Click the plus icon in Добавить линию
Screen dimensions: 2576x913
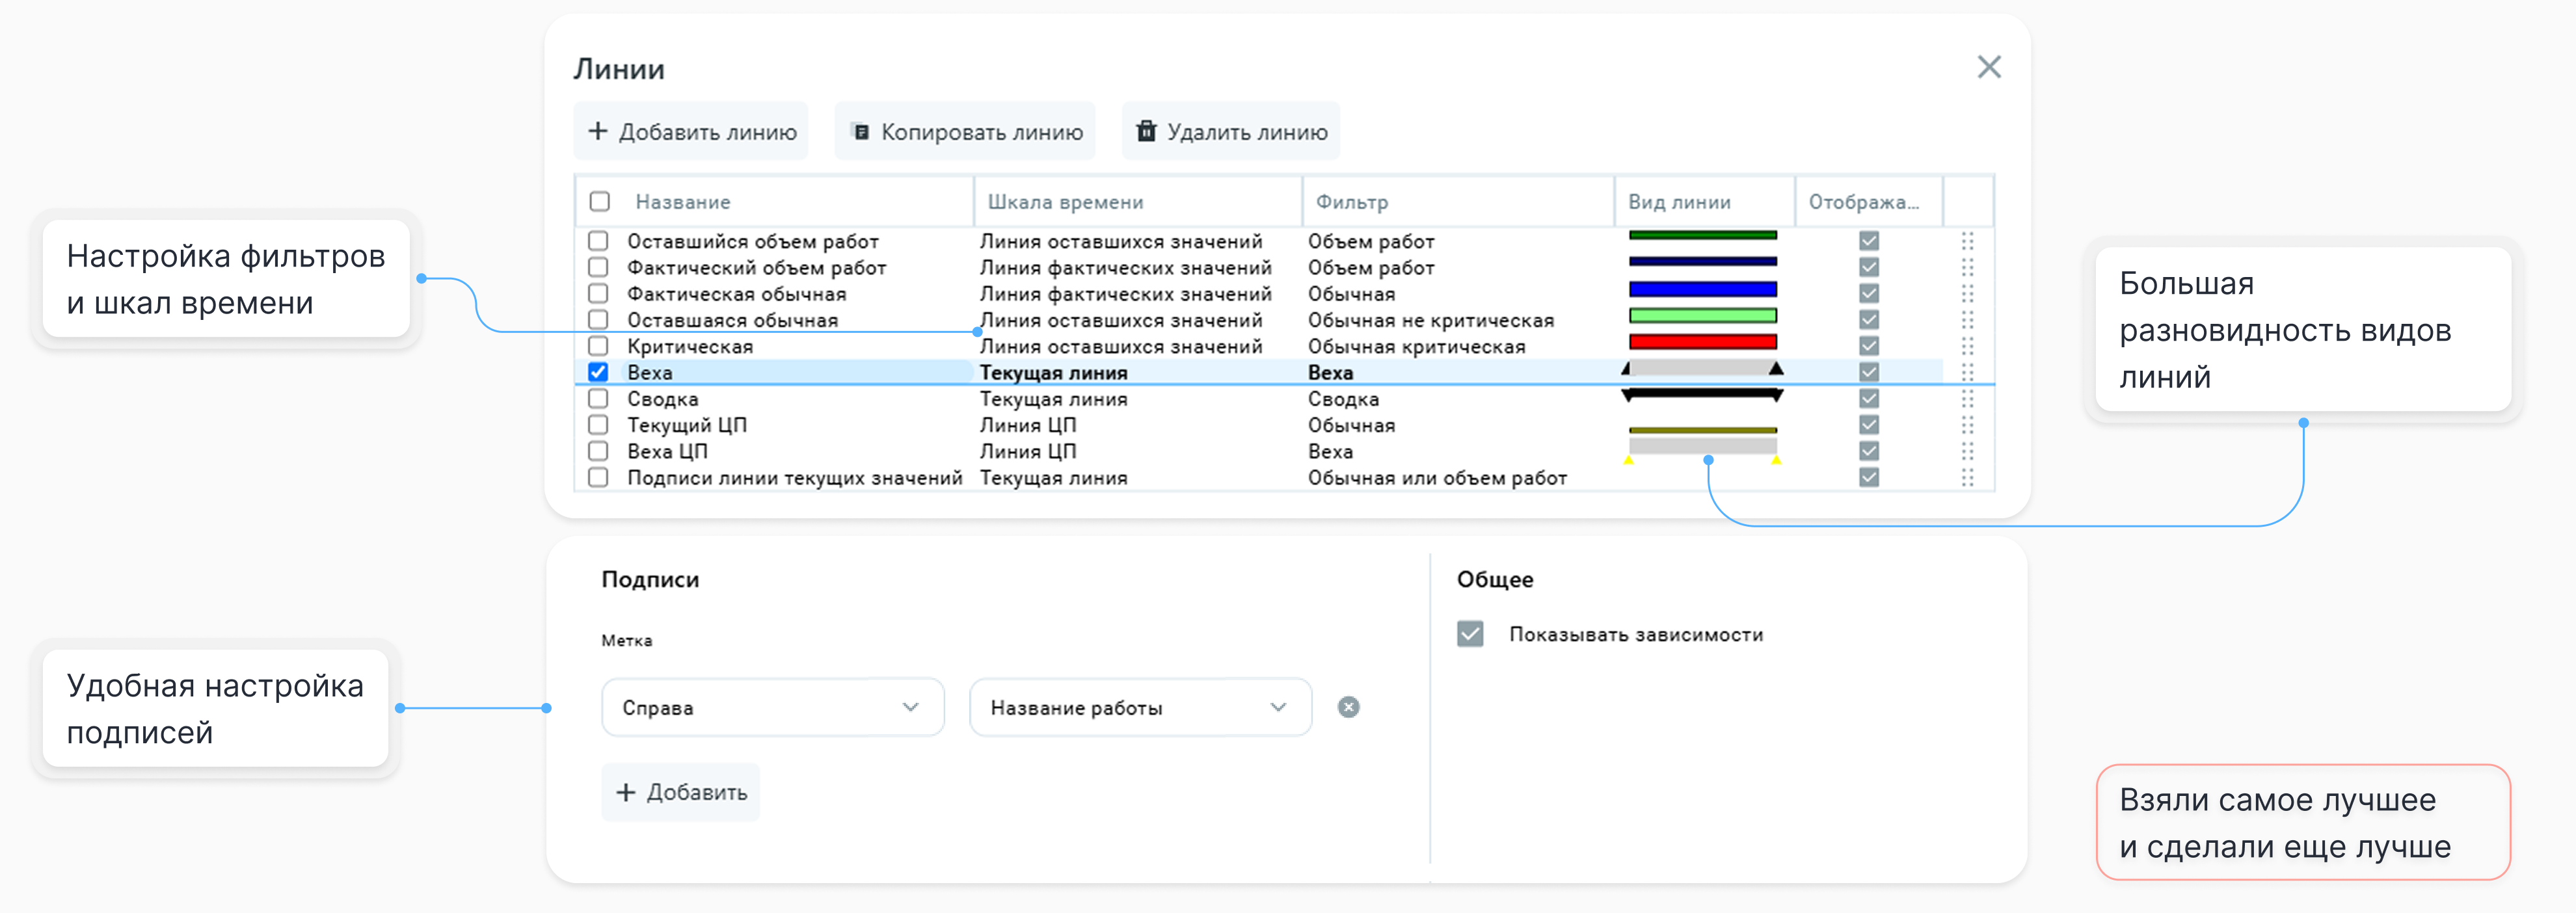(598, 131)
